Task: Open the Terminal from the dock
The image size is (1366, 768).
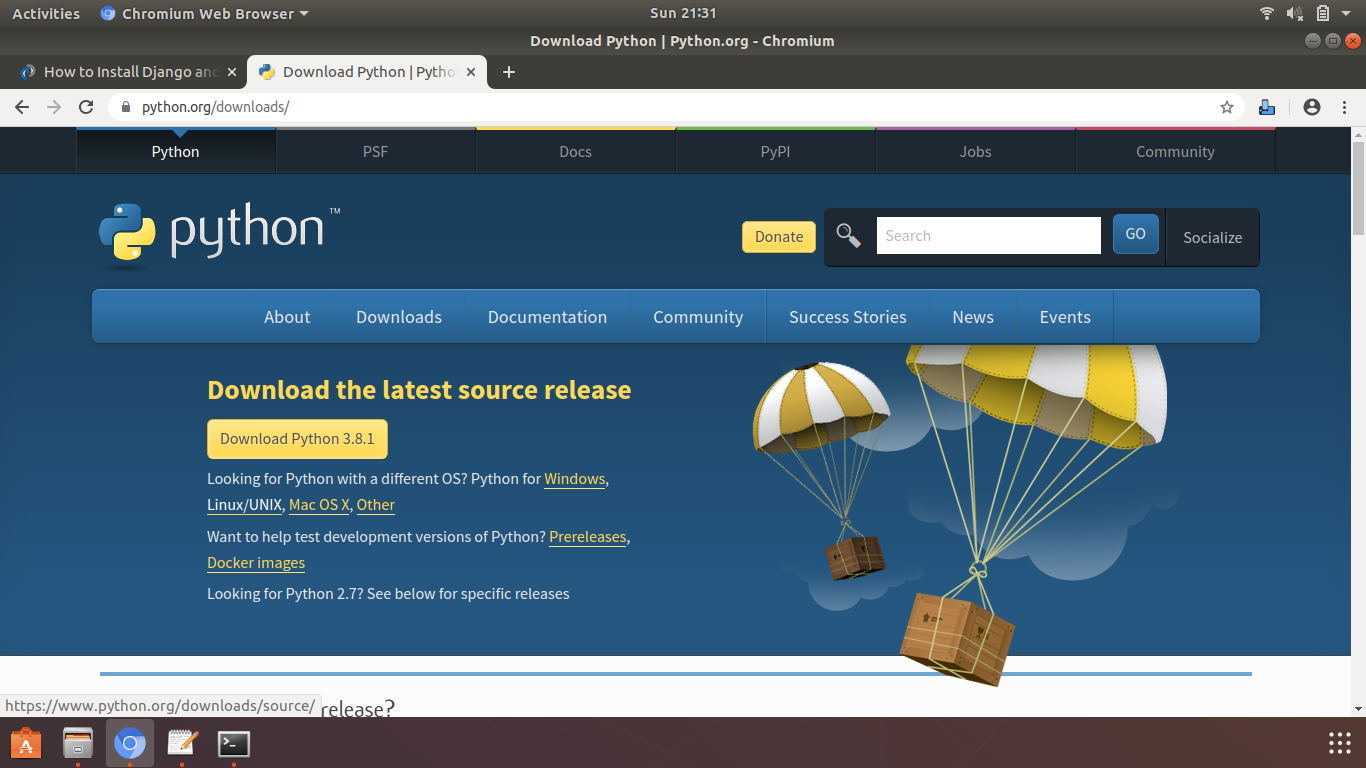Action: [234, 743]
